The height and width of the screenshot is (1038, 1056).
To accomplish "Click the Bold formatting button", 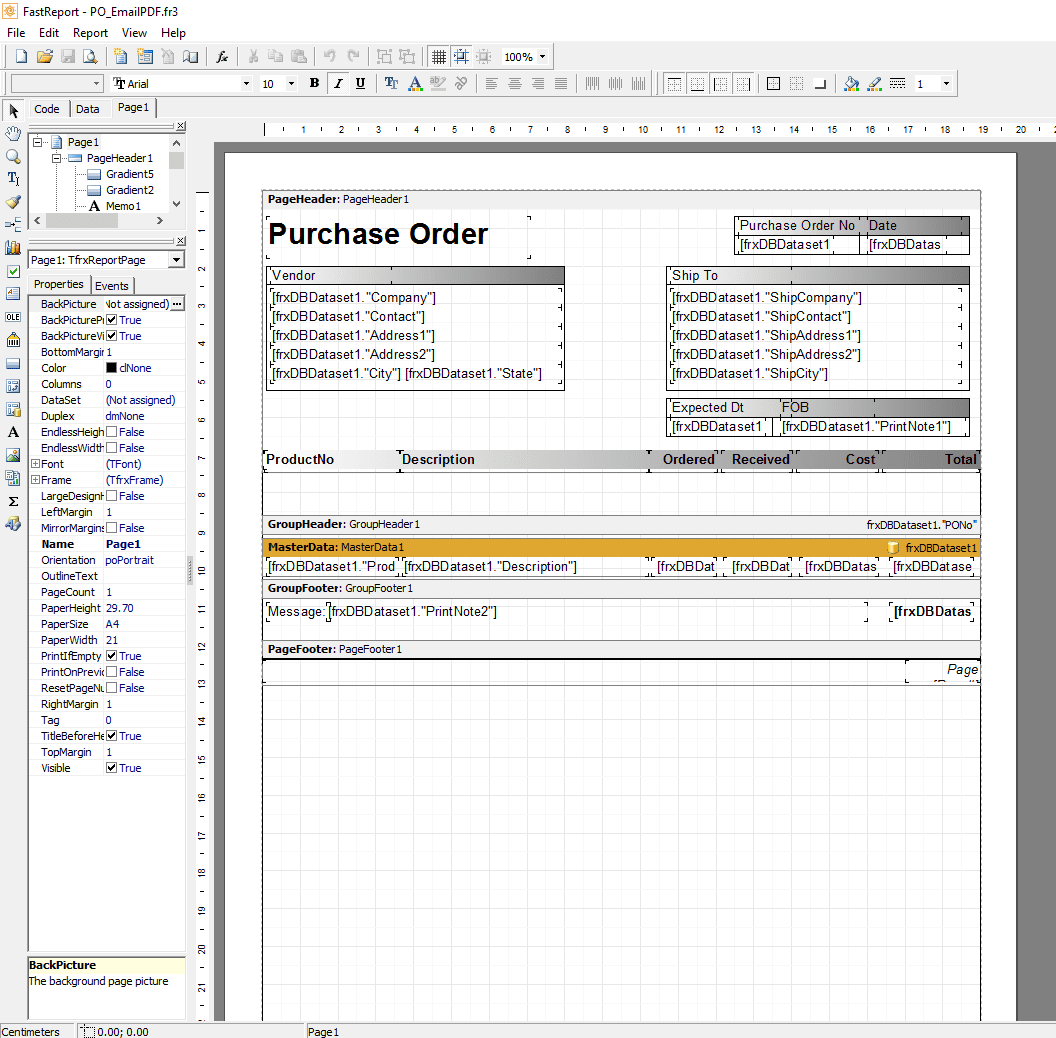I will (314, 84).
